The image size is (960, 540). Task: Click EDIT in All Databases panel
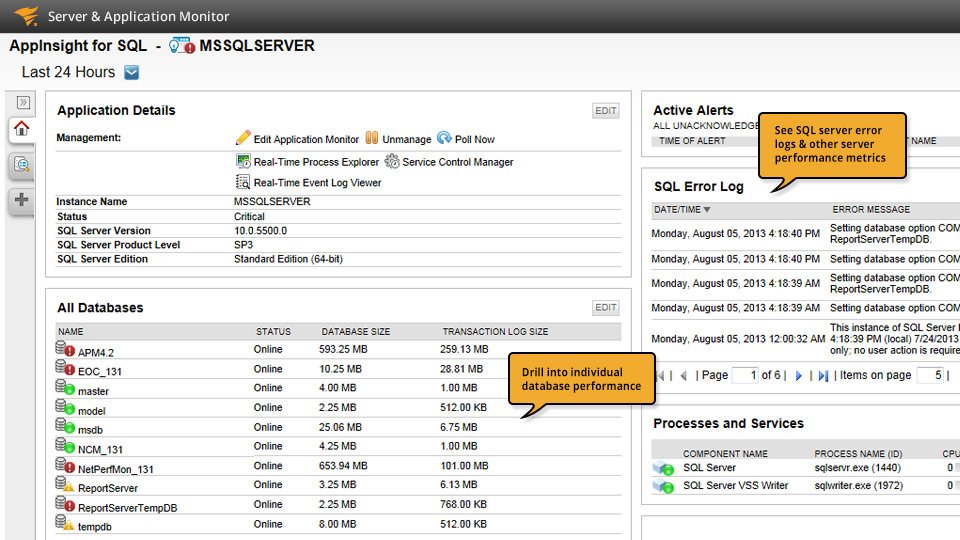(606, 307)
